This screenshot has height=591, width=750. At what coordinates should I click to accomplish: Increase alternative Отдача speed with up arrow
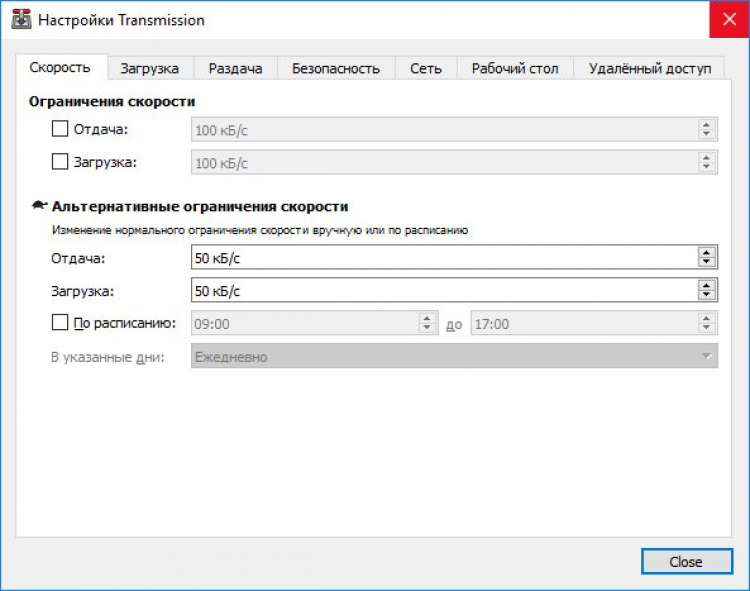[x=706, y=252]
